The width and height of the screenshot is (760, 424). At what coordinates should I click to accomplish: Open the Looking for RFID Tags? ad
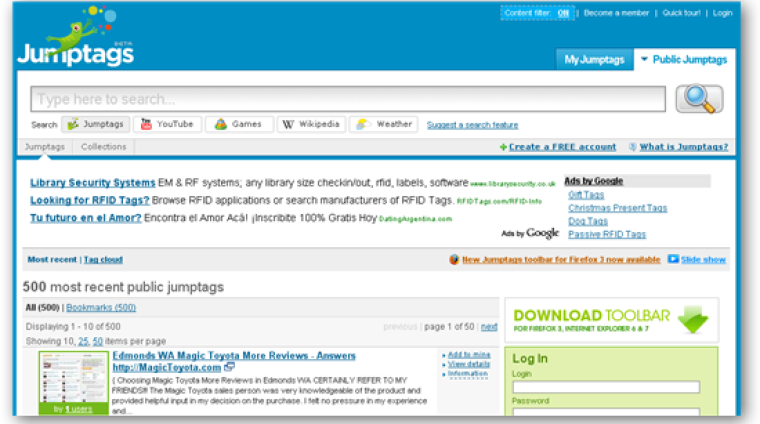[90, 200]
